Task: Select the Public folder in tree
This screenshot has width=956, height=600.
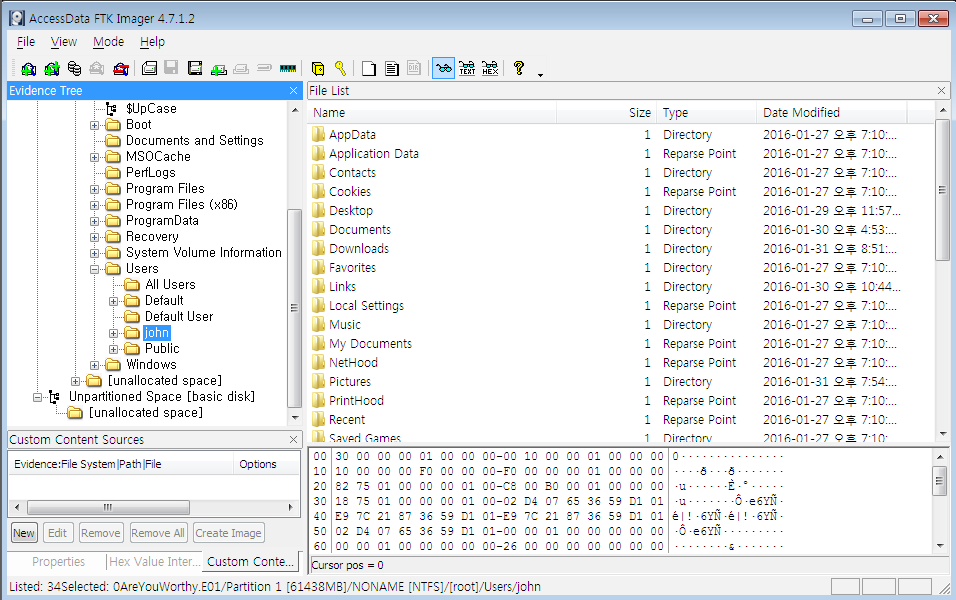Action: tap(162, 349)
